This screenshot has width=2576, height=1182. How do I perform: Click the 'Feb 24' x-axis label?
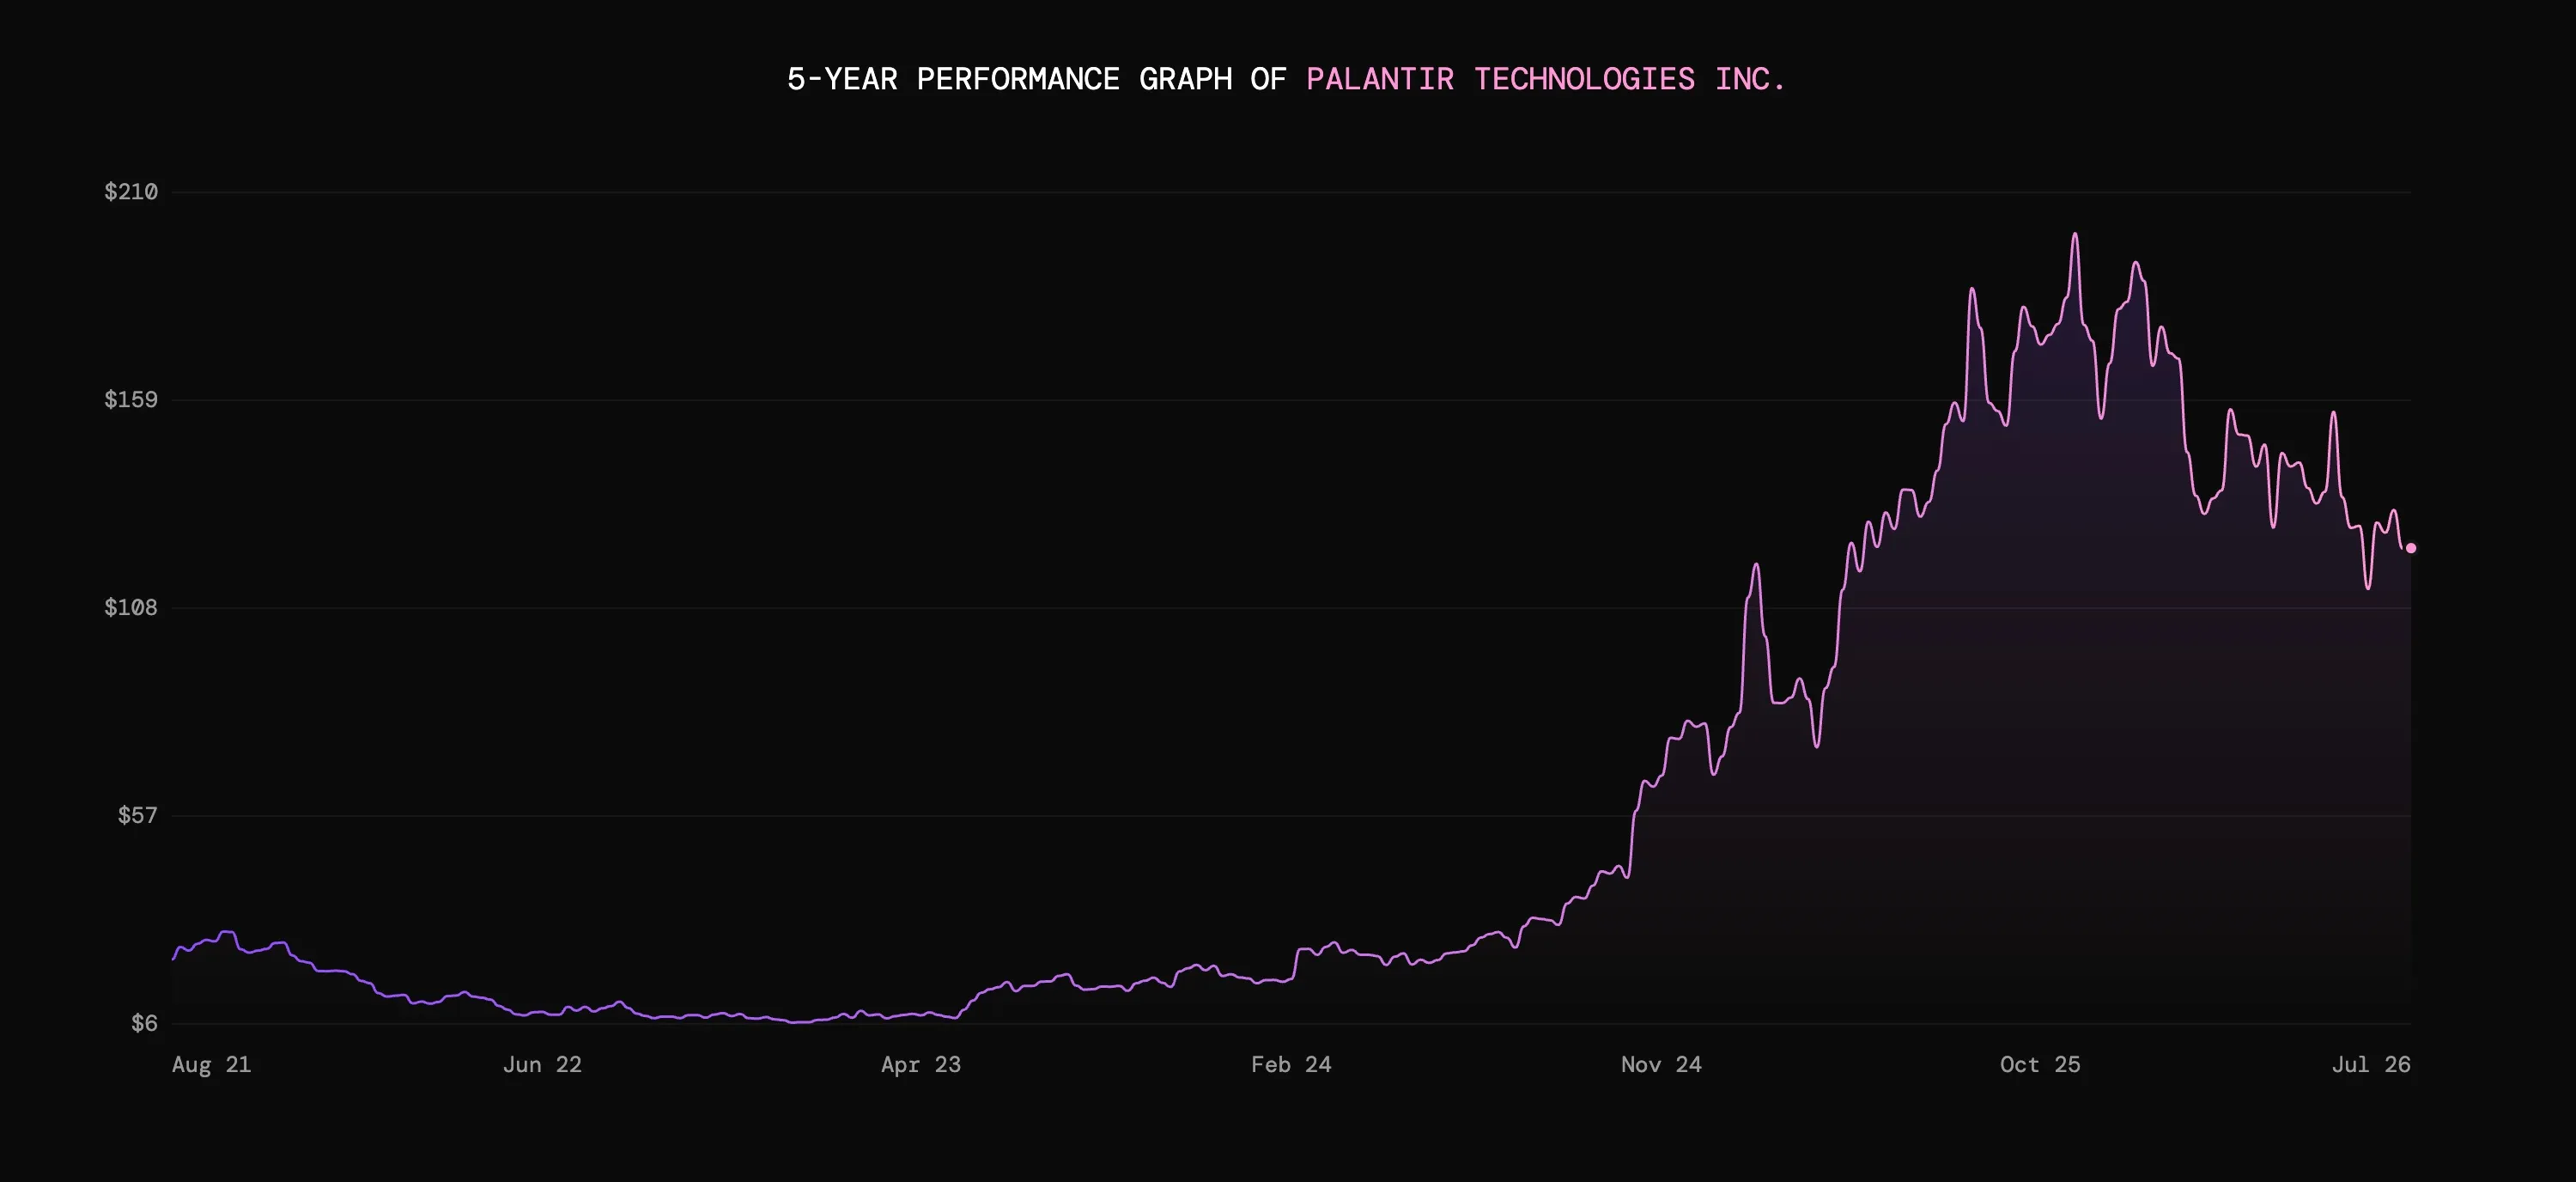coord(1291,1064)
